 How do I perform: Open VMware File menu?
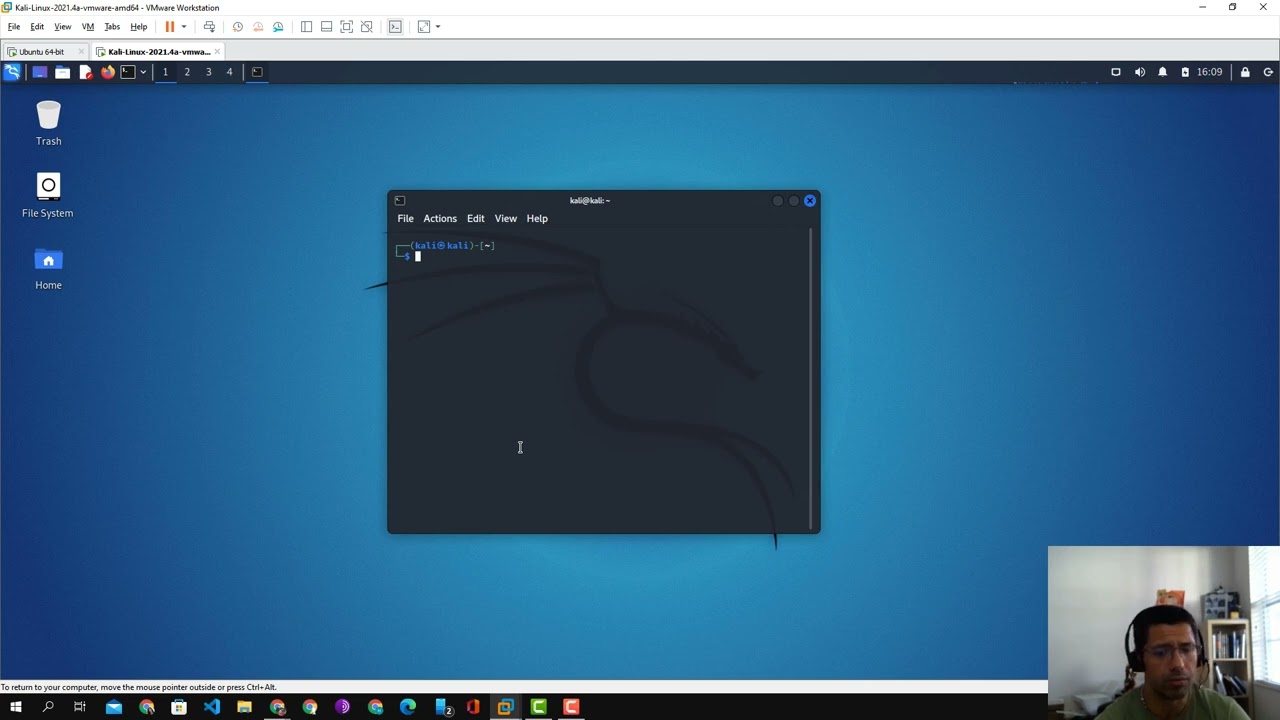coord(14,27)
